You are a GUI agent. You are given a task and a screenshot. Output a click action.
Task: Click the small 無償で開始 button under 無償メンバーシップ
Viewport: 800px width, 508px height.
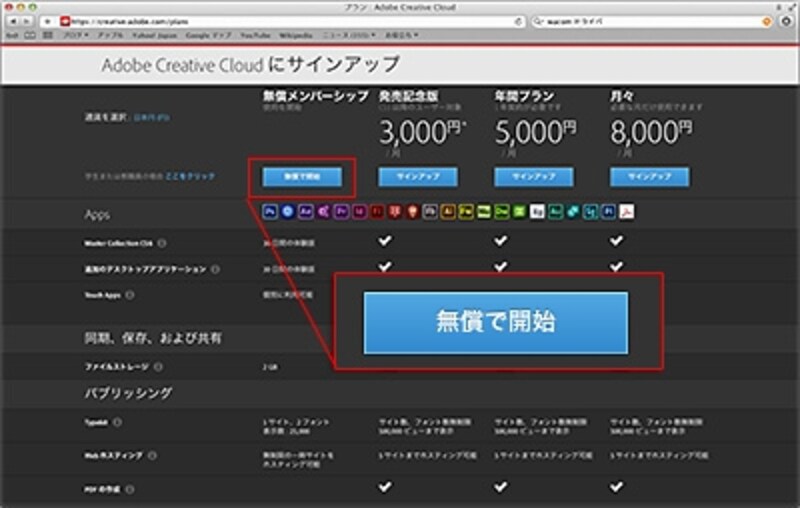click(x=302, y=176)
